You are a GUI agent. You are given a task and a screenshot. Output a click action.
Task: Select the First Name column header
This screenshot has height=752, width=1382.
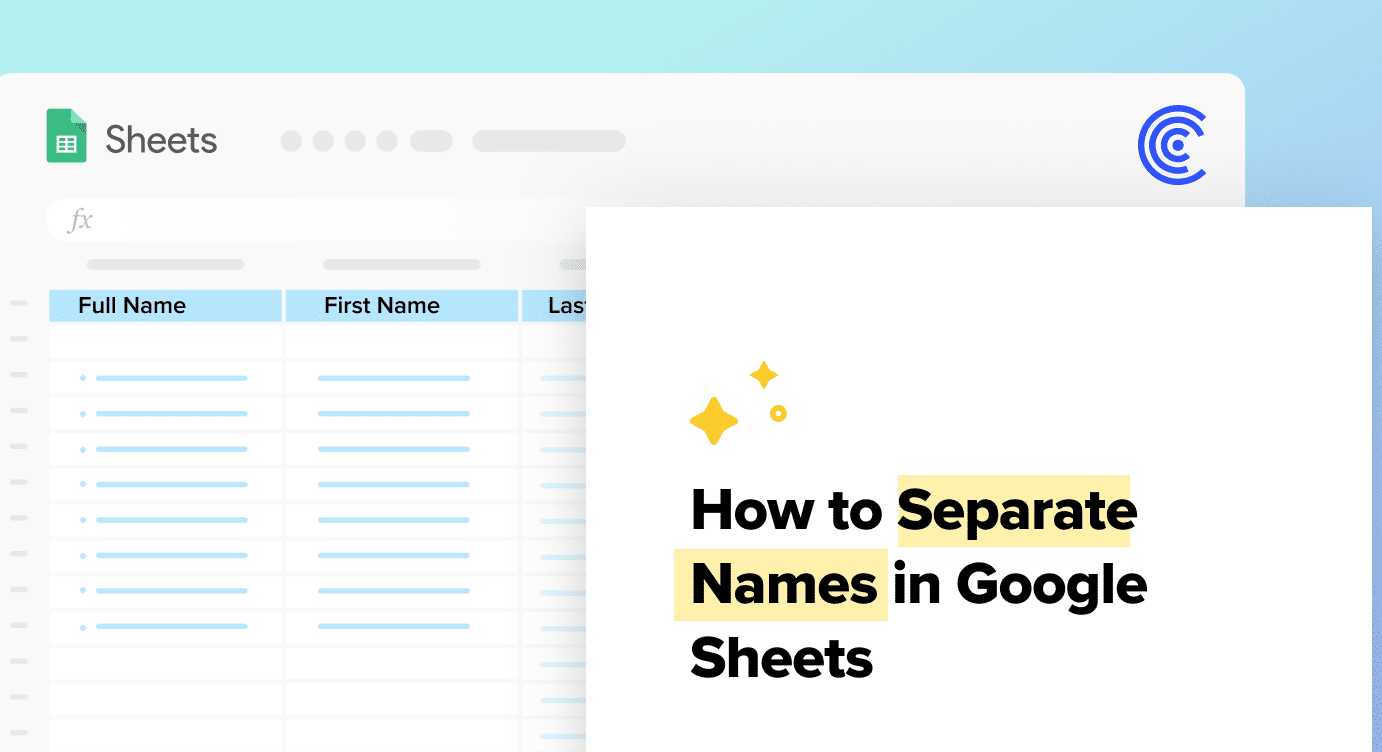tap(402, 306)
